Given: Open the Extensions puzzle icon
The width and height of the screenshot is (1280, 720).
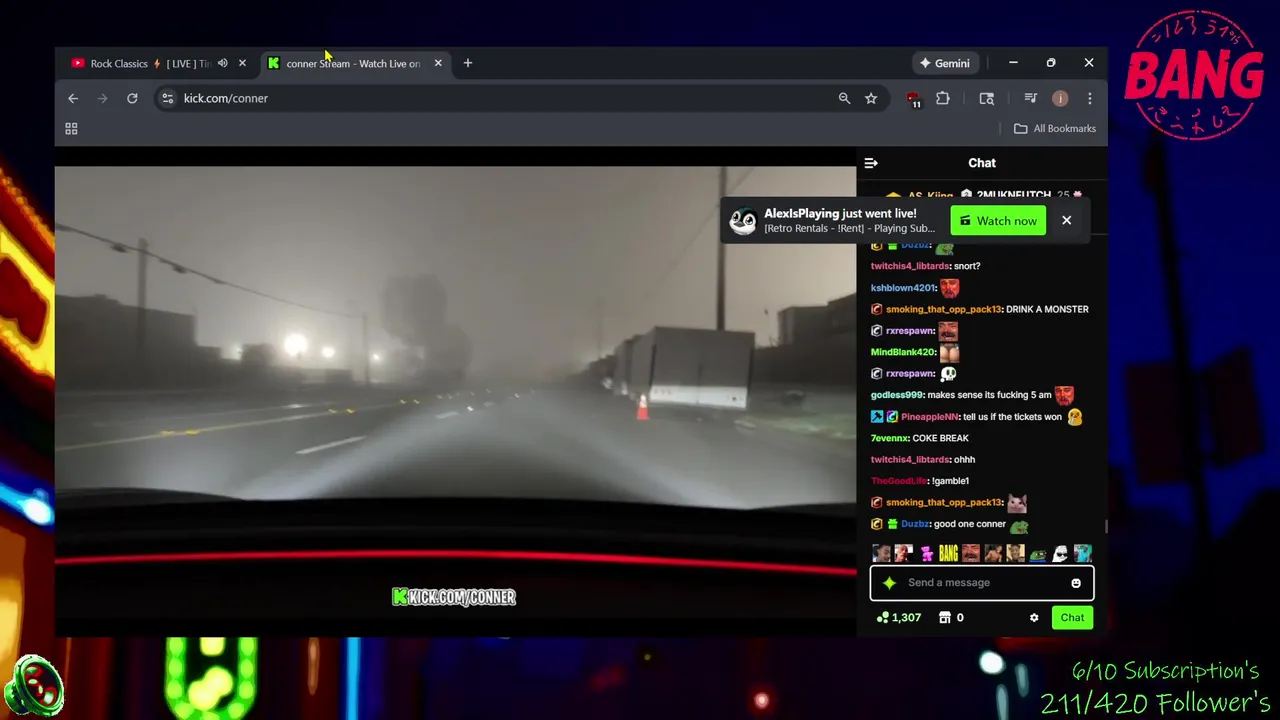Looking at the screenshot, I should [943, 98].
